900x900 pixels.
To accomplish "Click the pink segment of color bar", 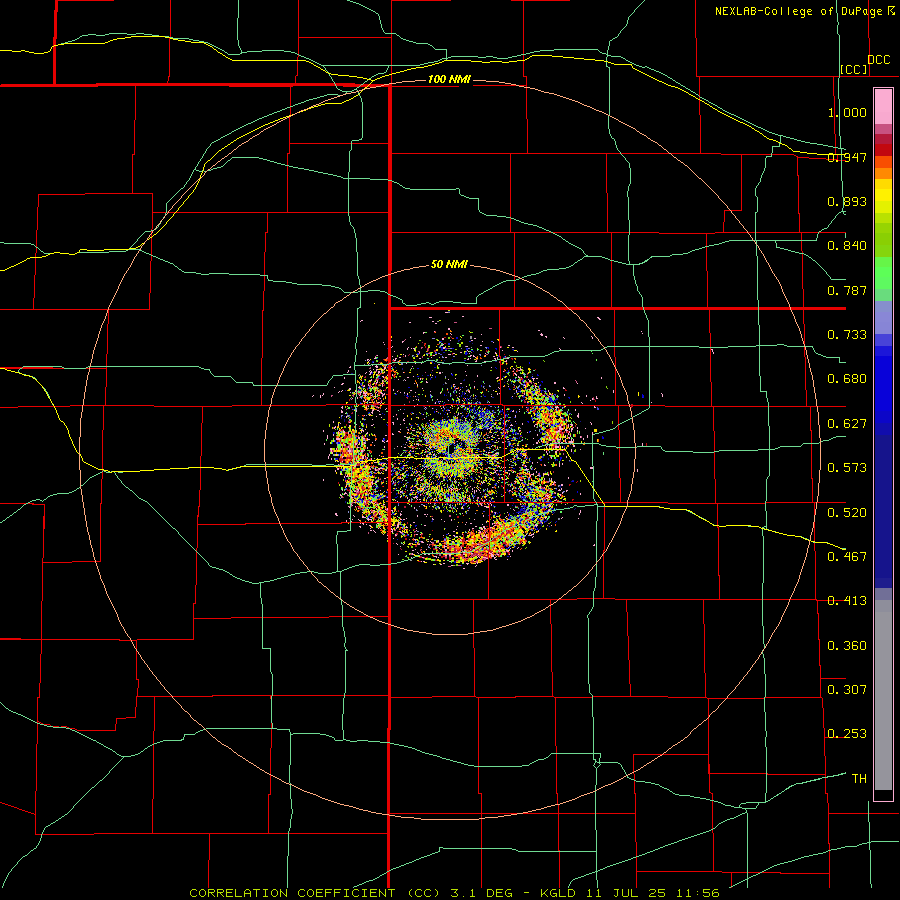I will [x=883, y=107].
